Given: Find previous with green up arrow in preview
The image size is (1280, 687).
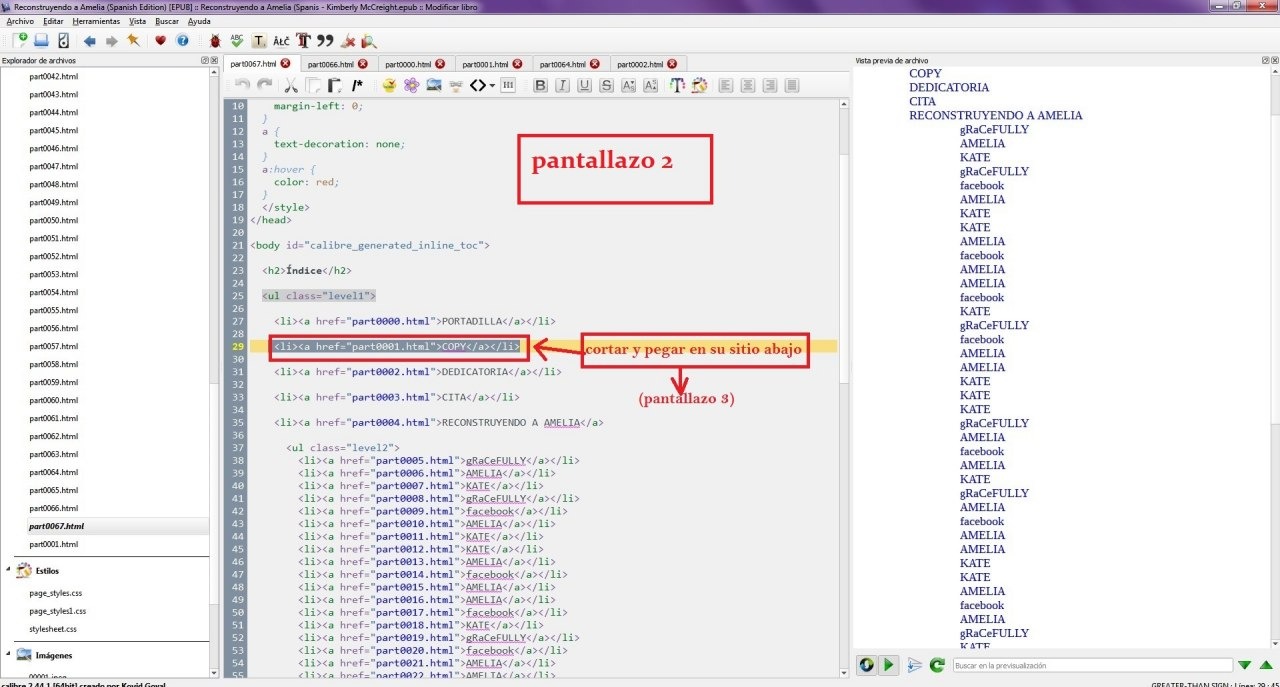Looking at the screenshot, I should click(x=1266, y=665).
